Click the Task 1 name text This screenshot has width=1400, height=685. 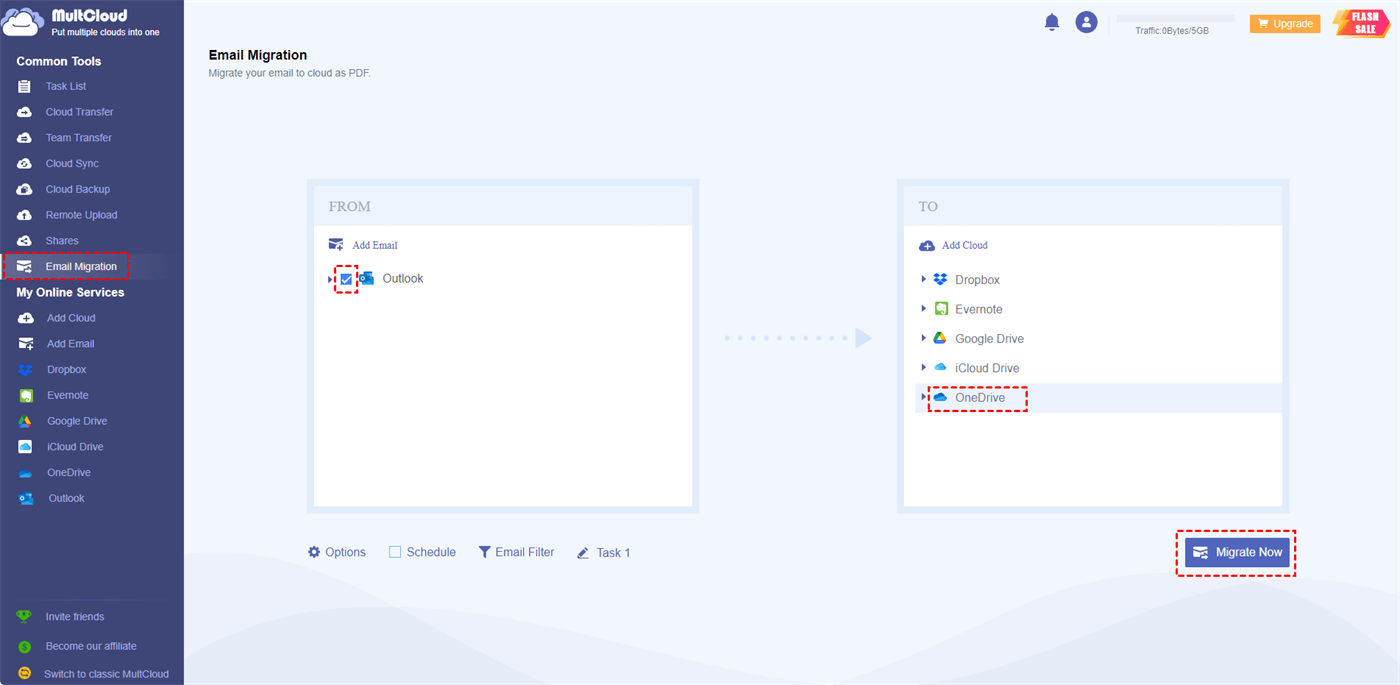pos(613,553)
